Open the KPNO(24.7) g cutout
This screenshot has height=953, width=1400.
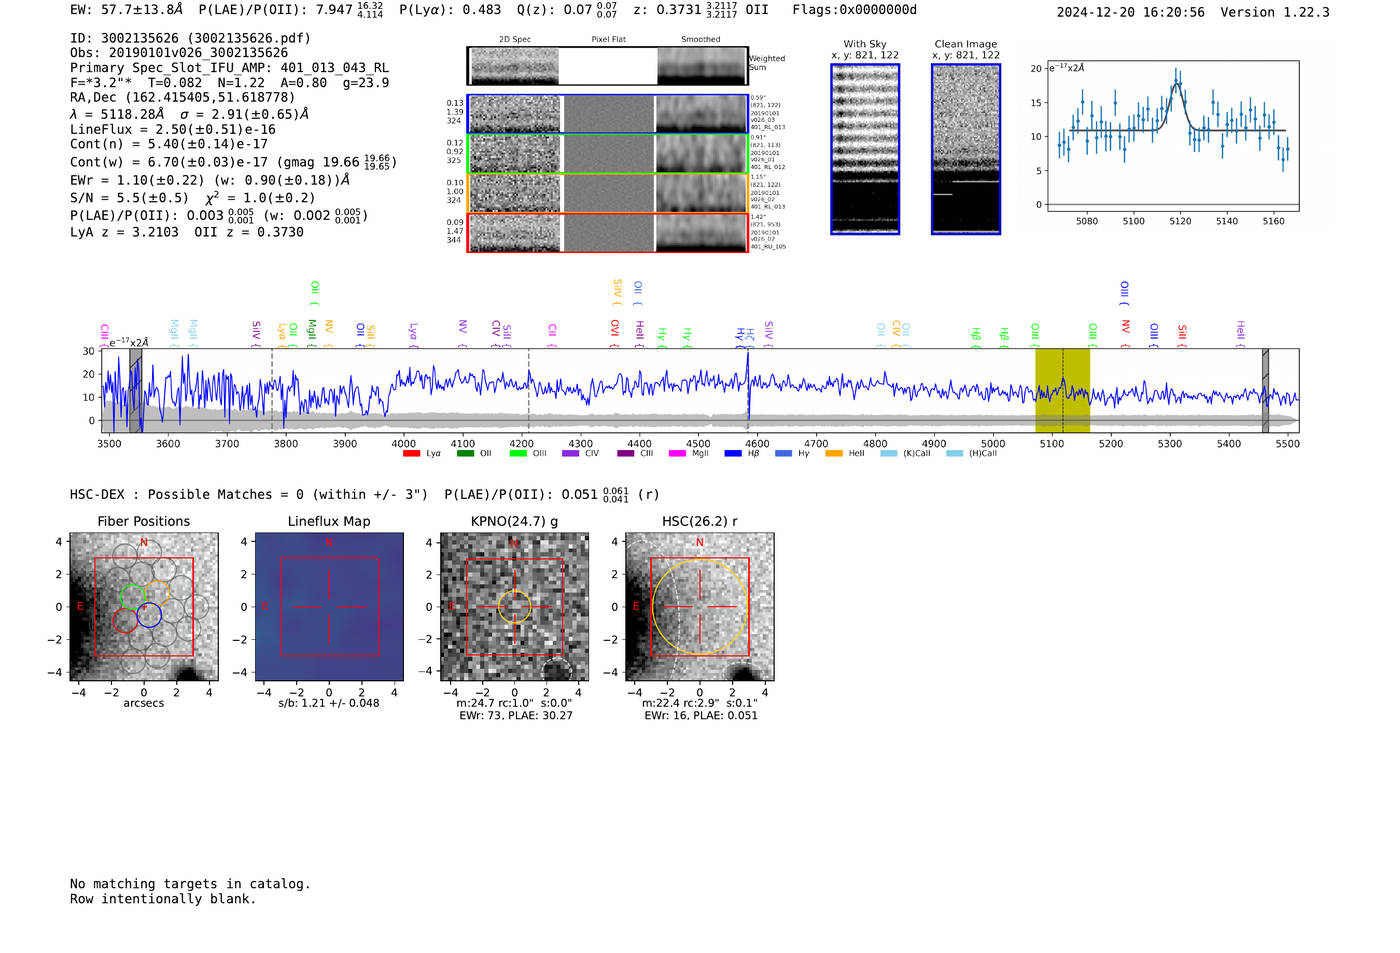click(514, 607)
